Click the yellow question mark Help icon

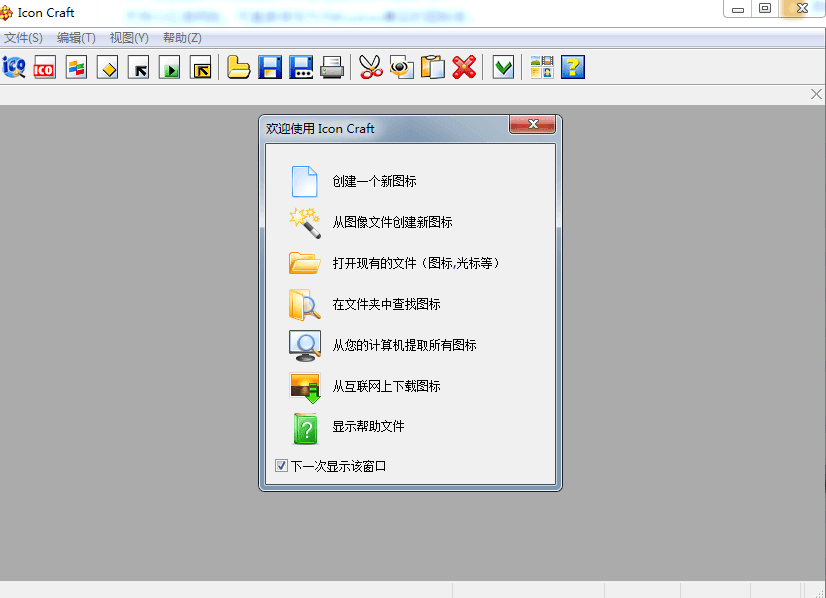tap(573, 67)
